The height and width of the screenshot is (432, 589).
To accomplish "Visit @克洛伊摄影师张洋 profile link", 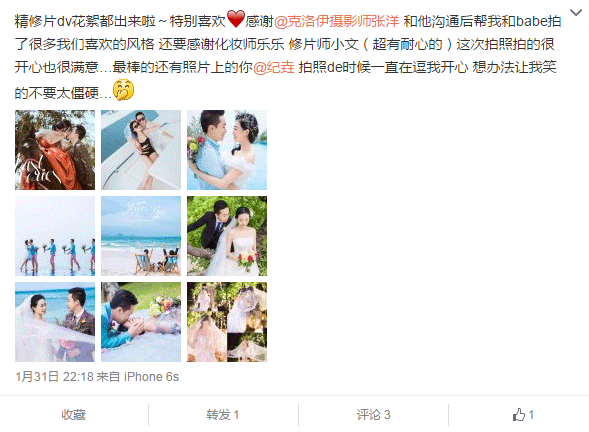I will point(337,21).
